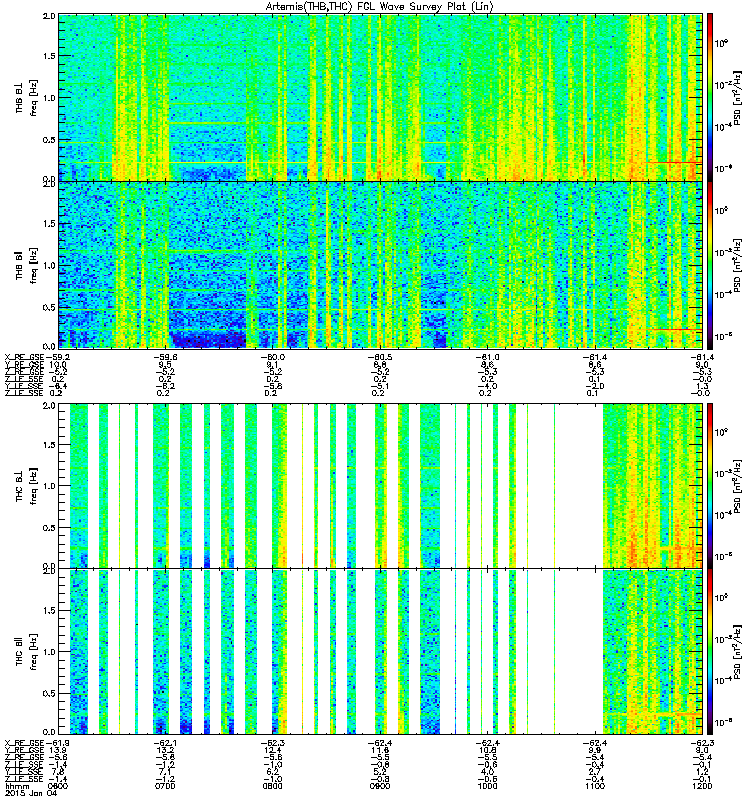Click the '1000' time axis label
Viewport: 750px width, 800px height.
487,786
